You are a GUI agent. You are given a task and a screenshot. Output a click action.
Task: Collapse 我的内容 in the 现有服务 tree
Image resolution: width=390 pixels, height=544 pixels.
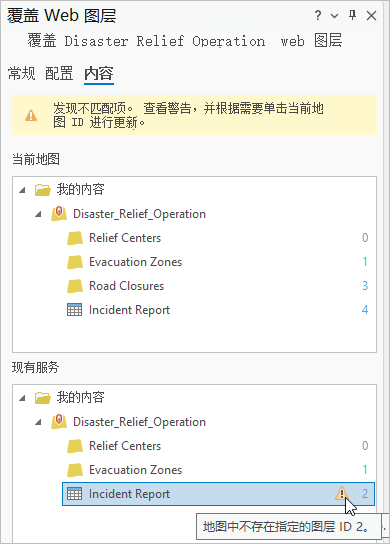pos(22,398)
